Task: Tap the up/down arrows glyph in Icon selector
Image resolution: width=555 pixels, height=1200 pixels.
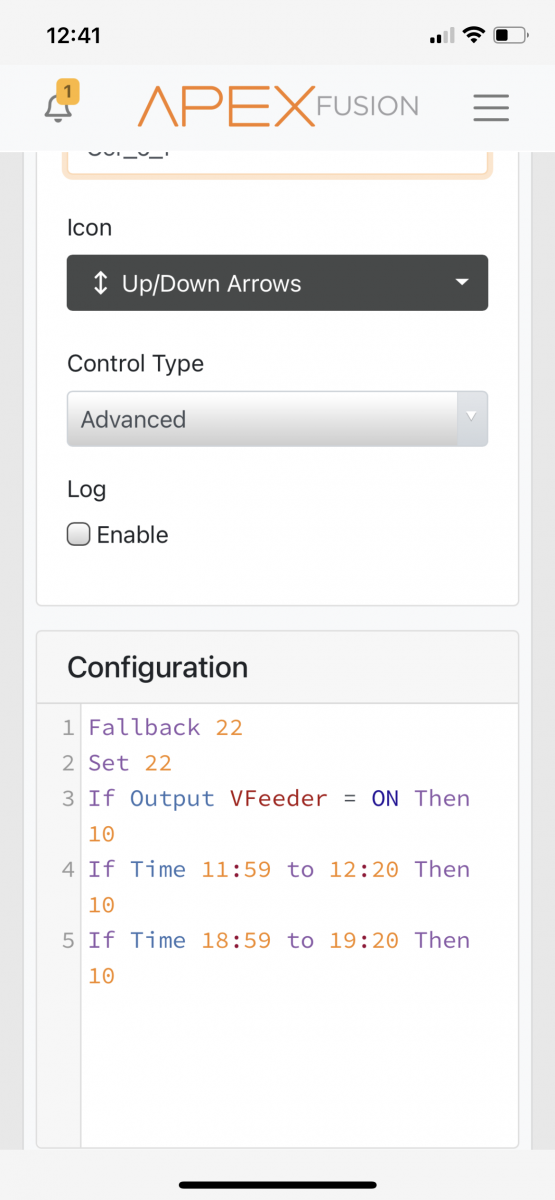Action: click(x=100, y=283)
